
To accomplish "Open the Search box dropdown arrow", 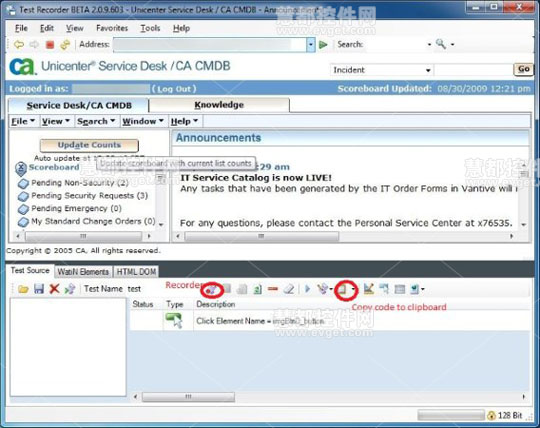I will pyautogui.click(x=429, y=44).
